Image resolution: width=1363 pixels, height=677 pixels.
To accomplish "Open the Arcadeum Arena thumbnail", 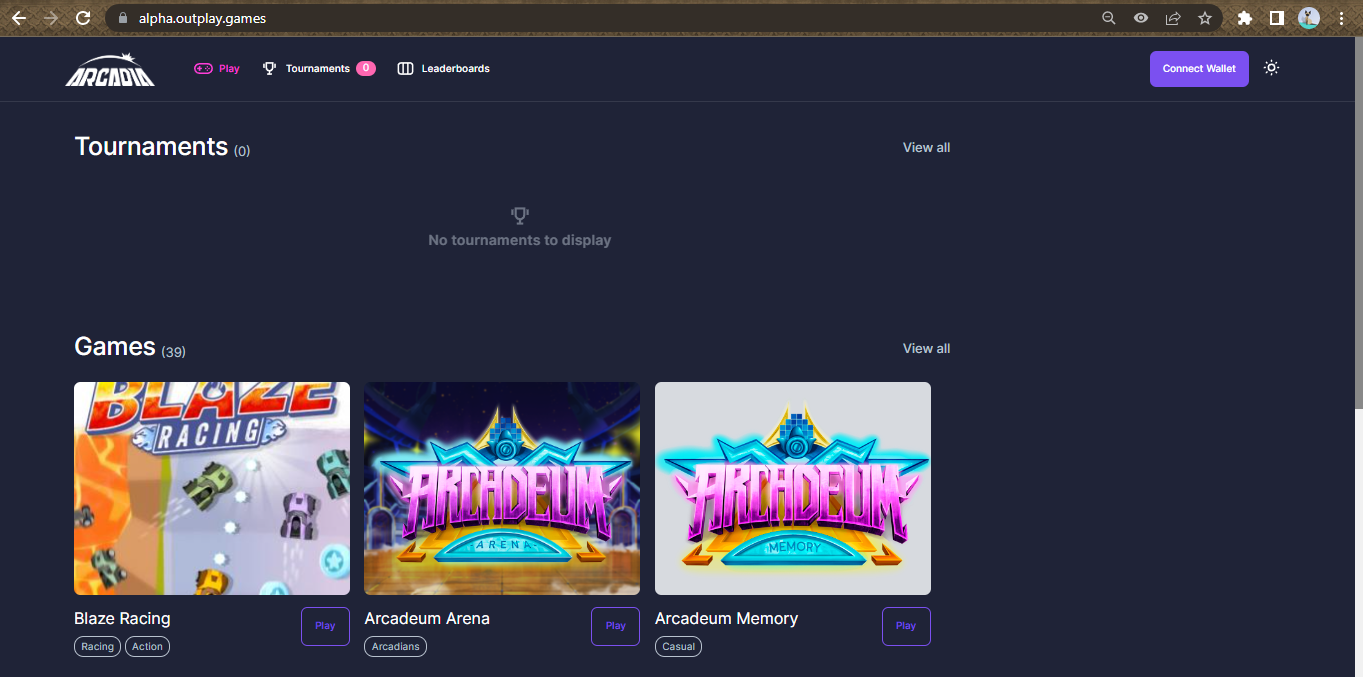I will [x=502, y=488].
